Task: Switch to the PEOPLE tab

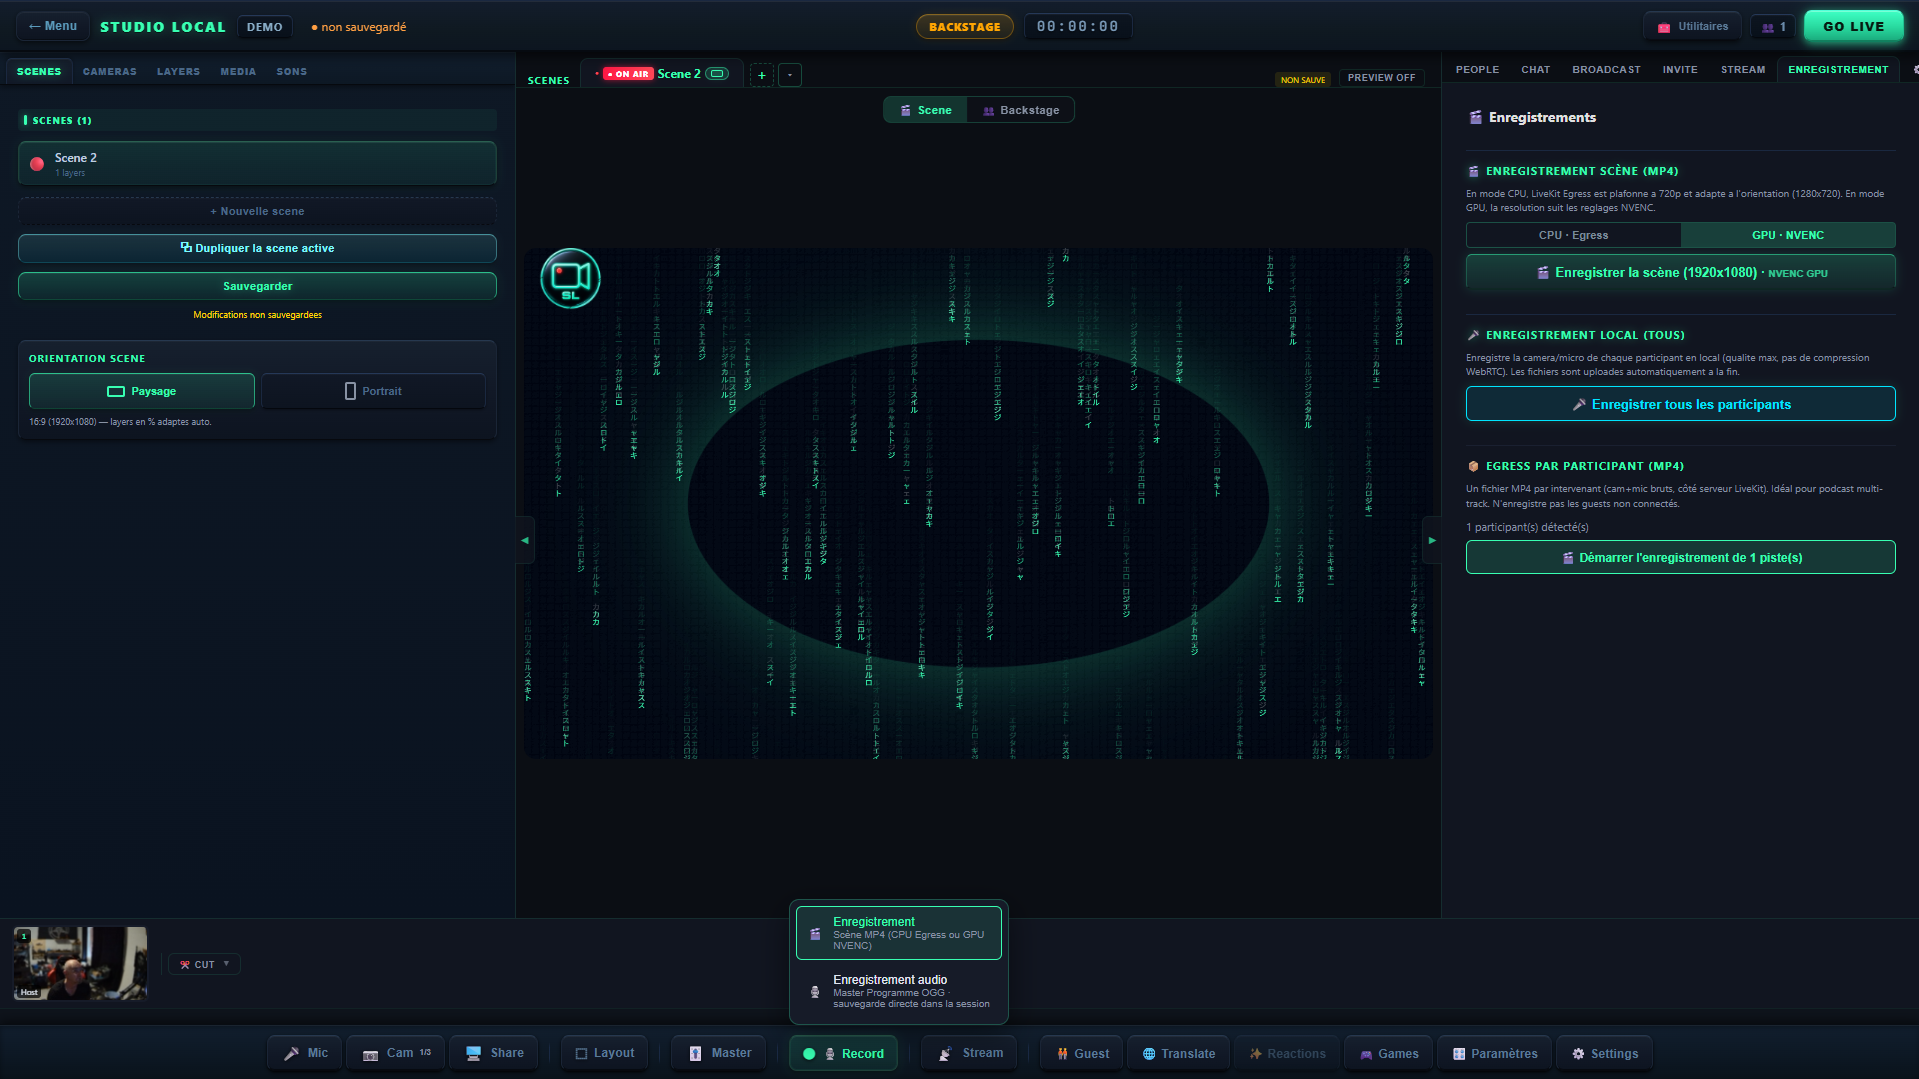Action: [1477, 70]
